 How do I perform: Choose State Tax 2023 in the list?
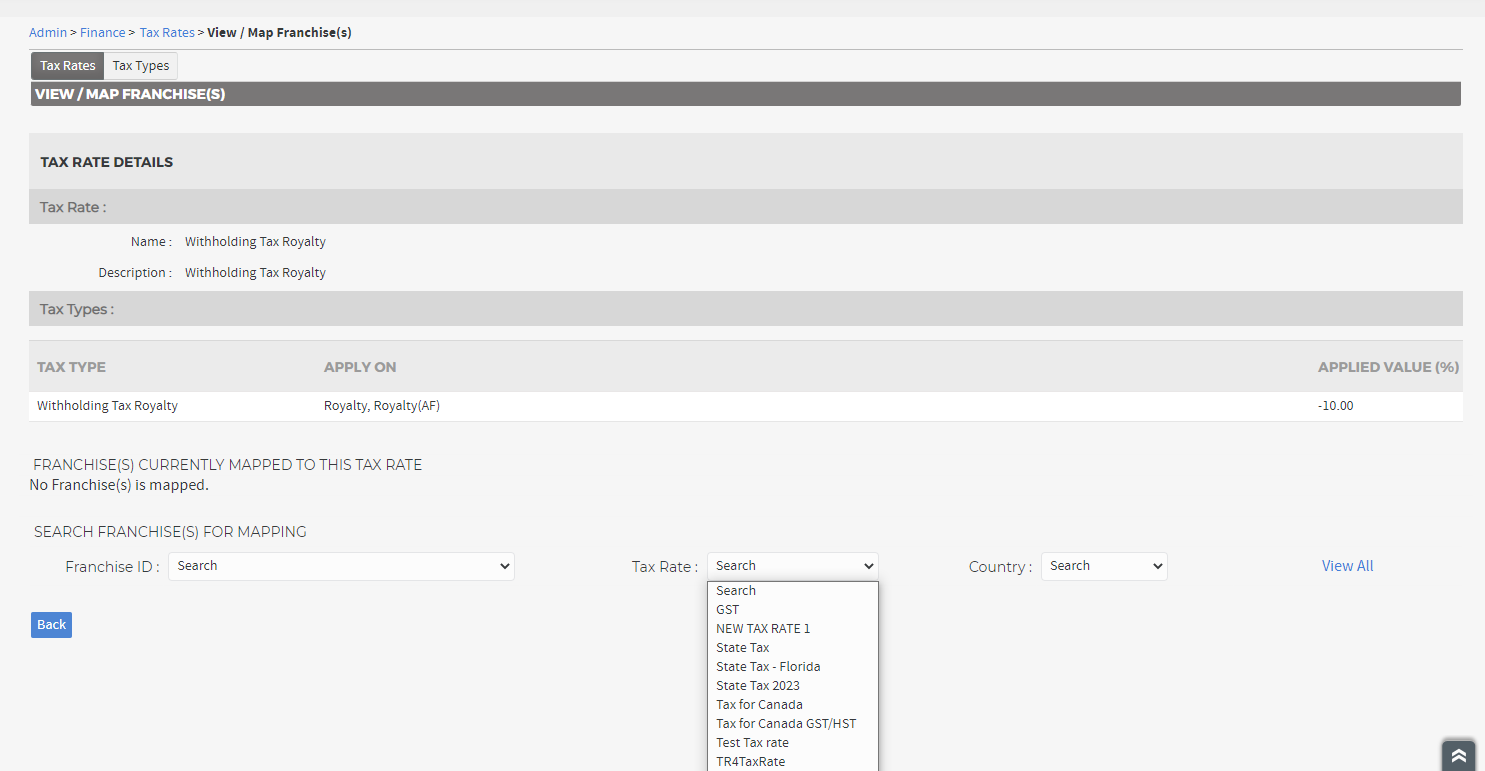[758, 685]
